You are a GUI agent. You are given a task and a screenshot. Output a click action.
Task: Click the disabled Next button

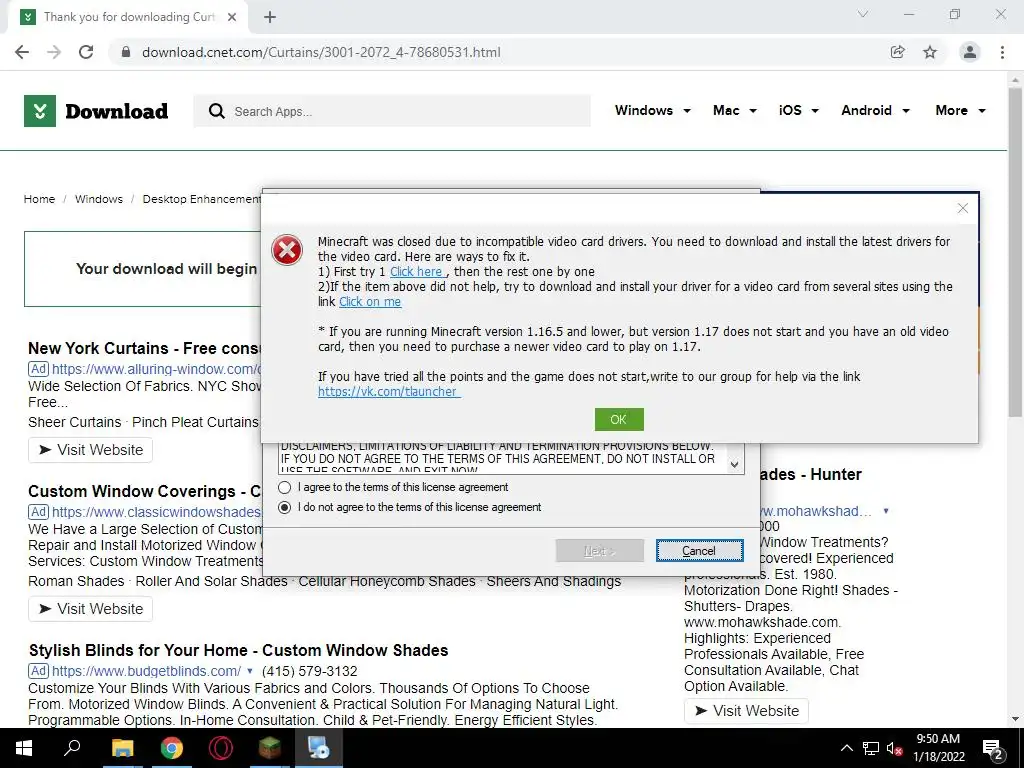click(600, 551)
